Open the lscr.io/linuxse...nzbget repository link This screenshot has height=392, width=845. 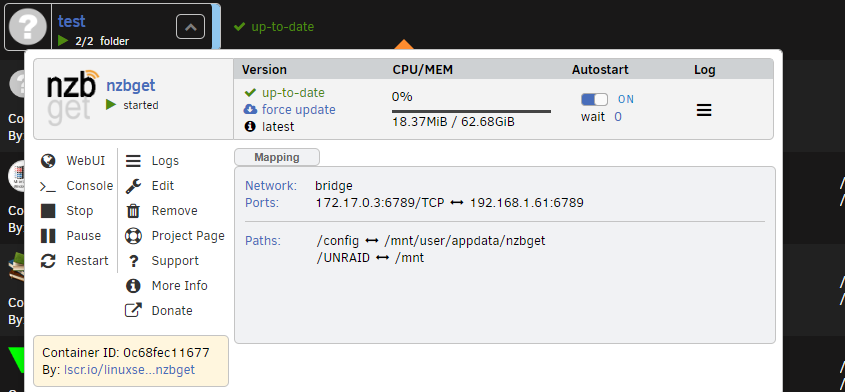pos(129,370)
